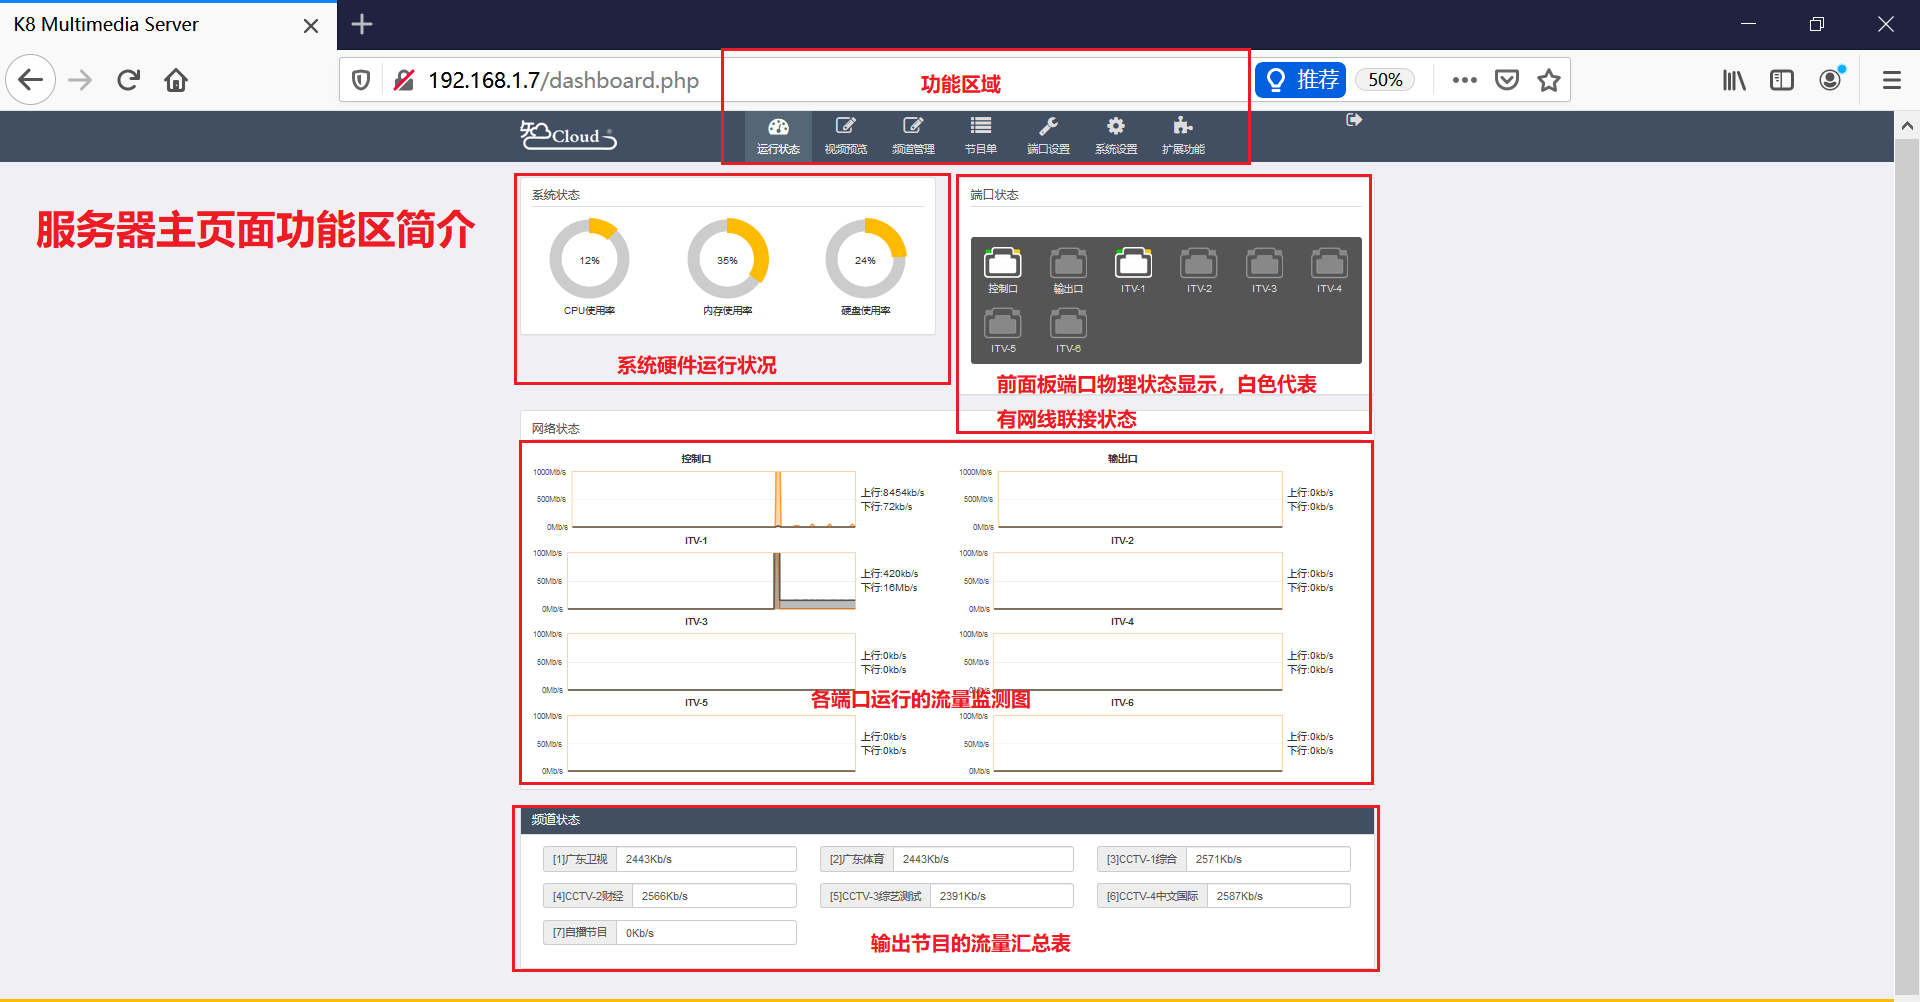
Task: Reload the dashboard page
Action: click(x=128, y=80)
